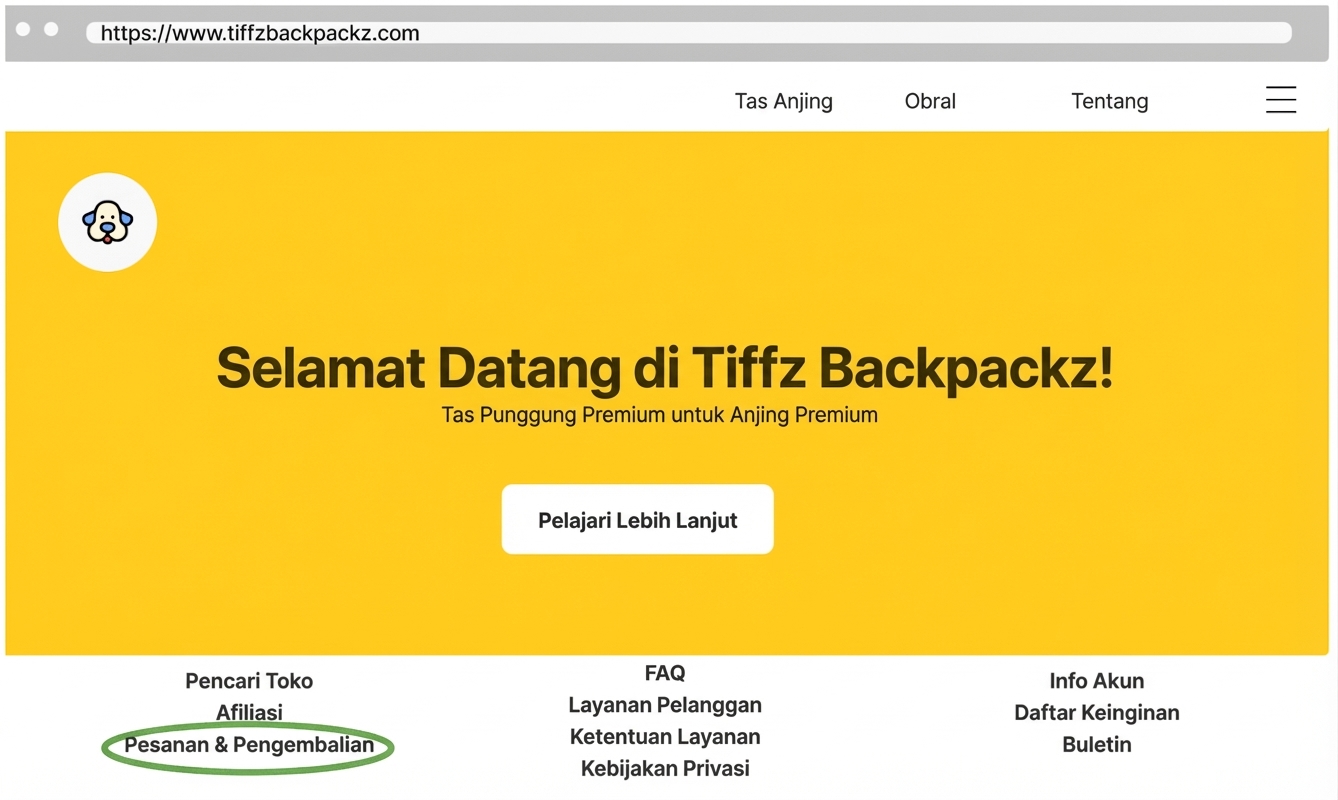Open the Tas Anjing menu item
Image resolution: width=1338 pixels, height=800 pixels.
point(784,101)
